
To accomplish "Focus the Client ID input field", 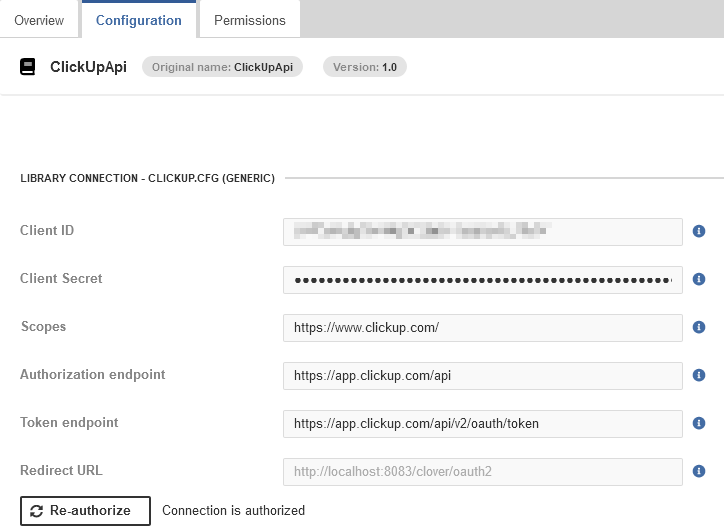I will (x=483, y=232).
